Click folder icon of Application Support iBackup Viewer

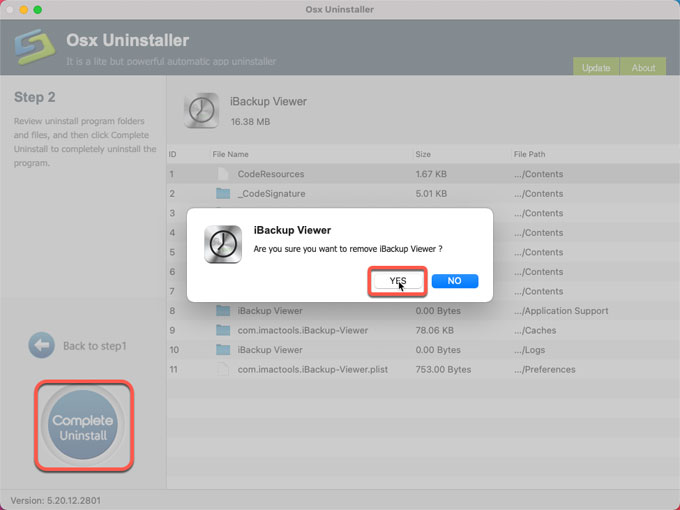coord(223,311)
